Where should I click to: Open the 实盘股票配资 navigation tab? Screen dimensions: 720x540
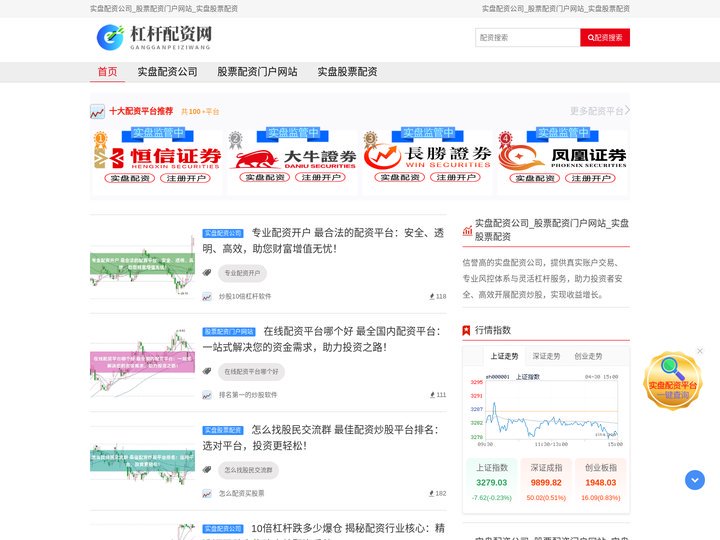(348, 72)
